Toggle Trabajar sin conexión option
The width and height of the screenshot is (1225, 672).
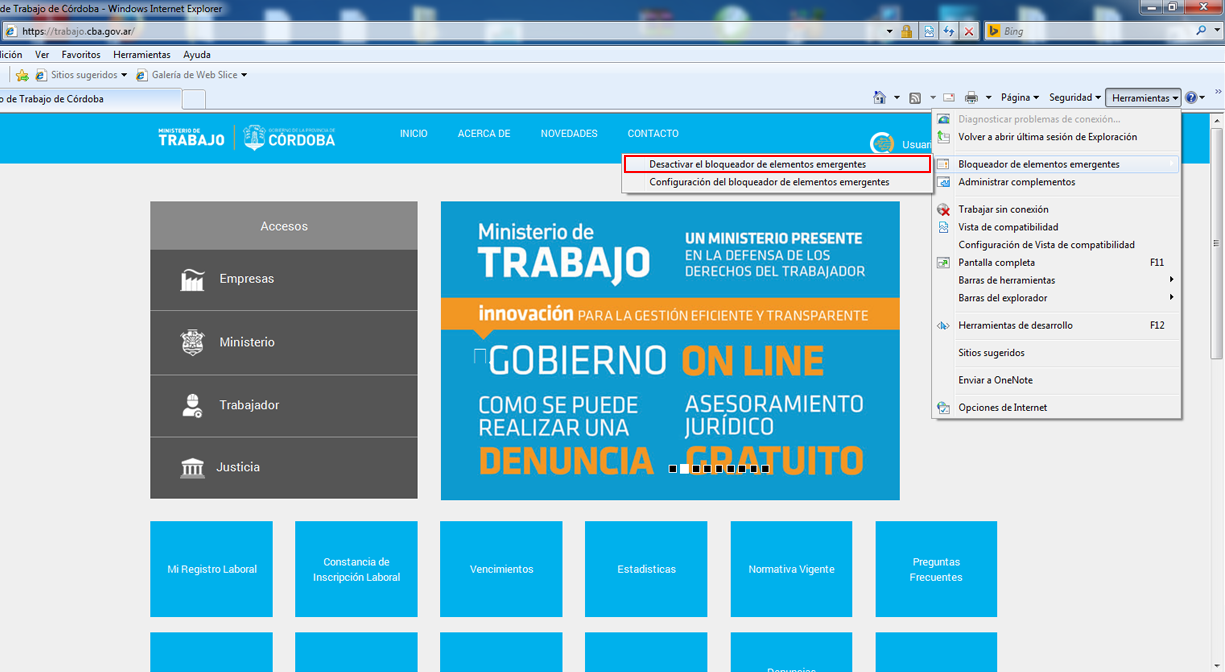click(1003, 210)
